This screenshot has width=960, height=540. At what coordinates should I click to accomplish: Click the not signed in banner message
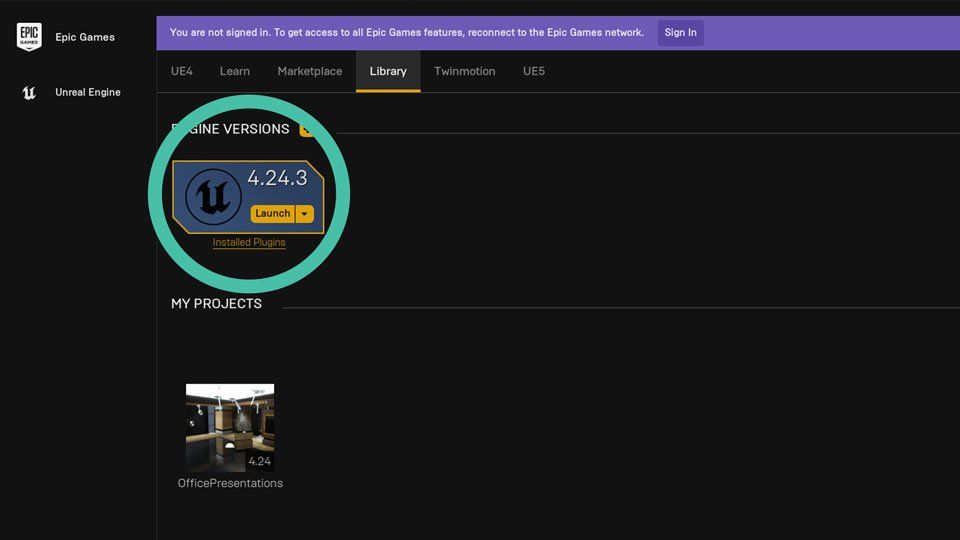tap(407, 32)
